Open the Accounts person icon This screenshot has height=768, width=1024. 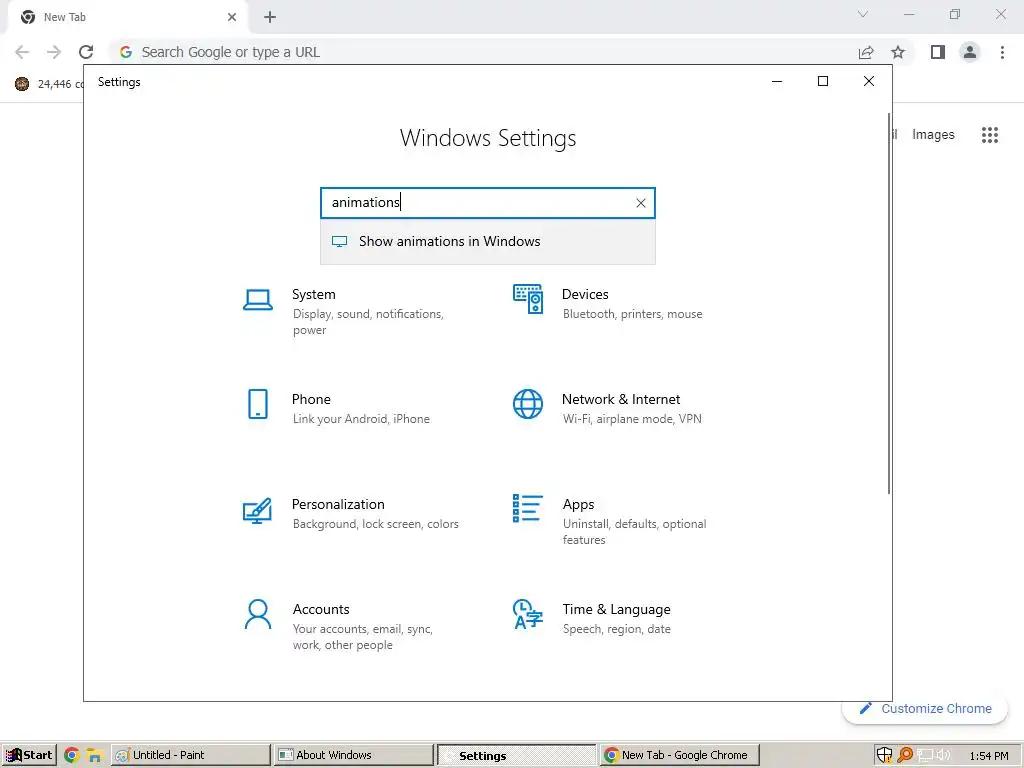tap(258, 615)
